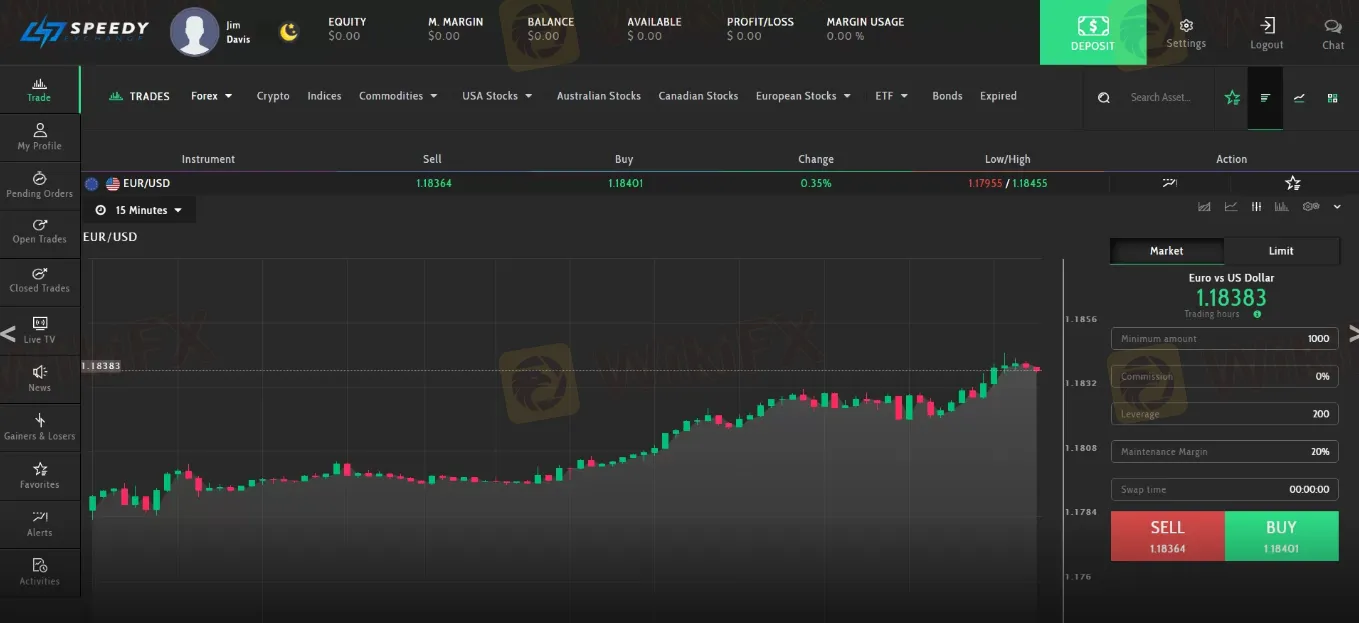Select the Bonds category
1359x623 pixels.
(947, 96)
